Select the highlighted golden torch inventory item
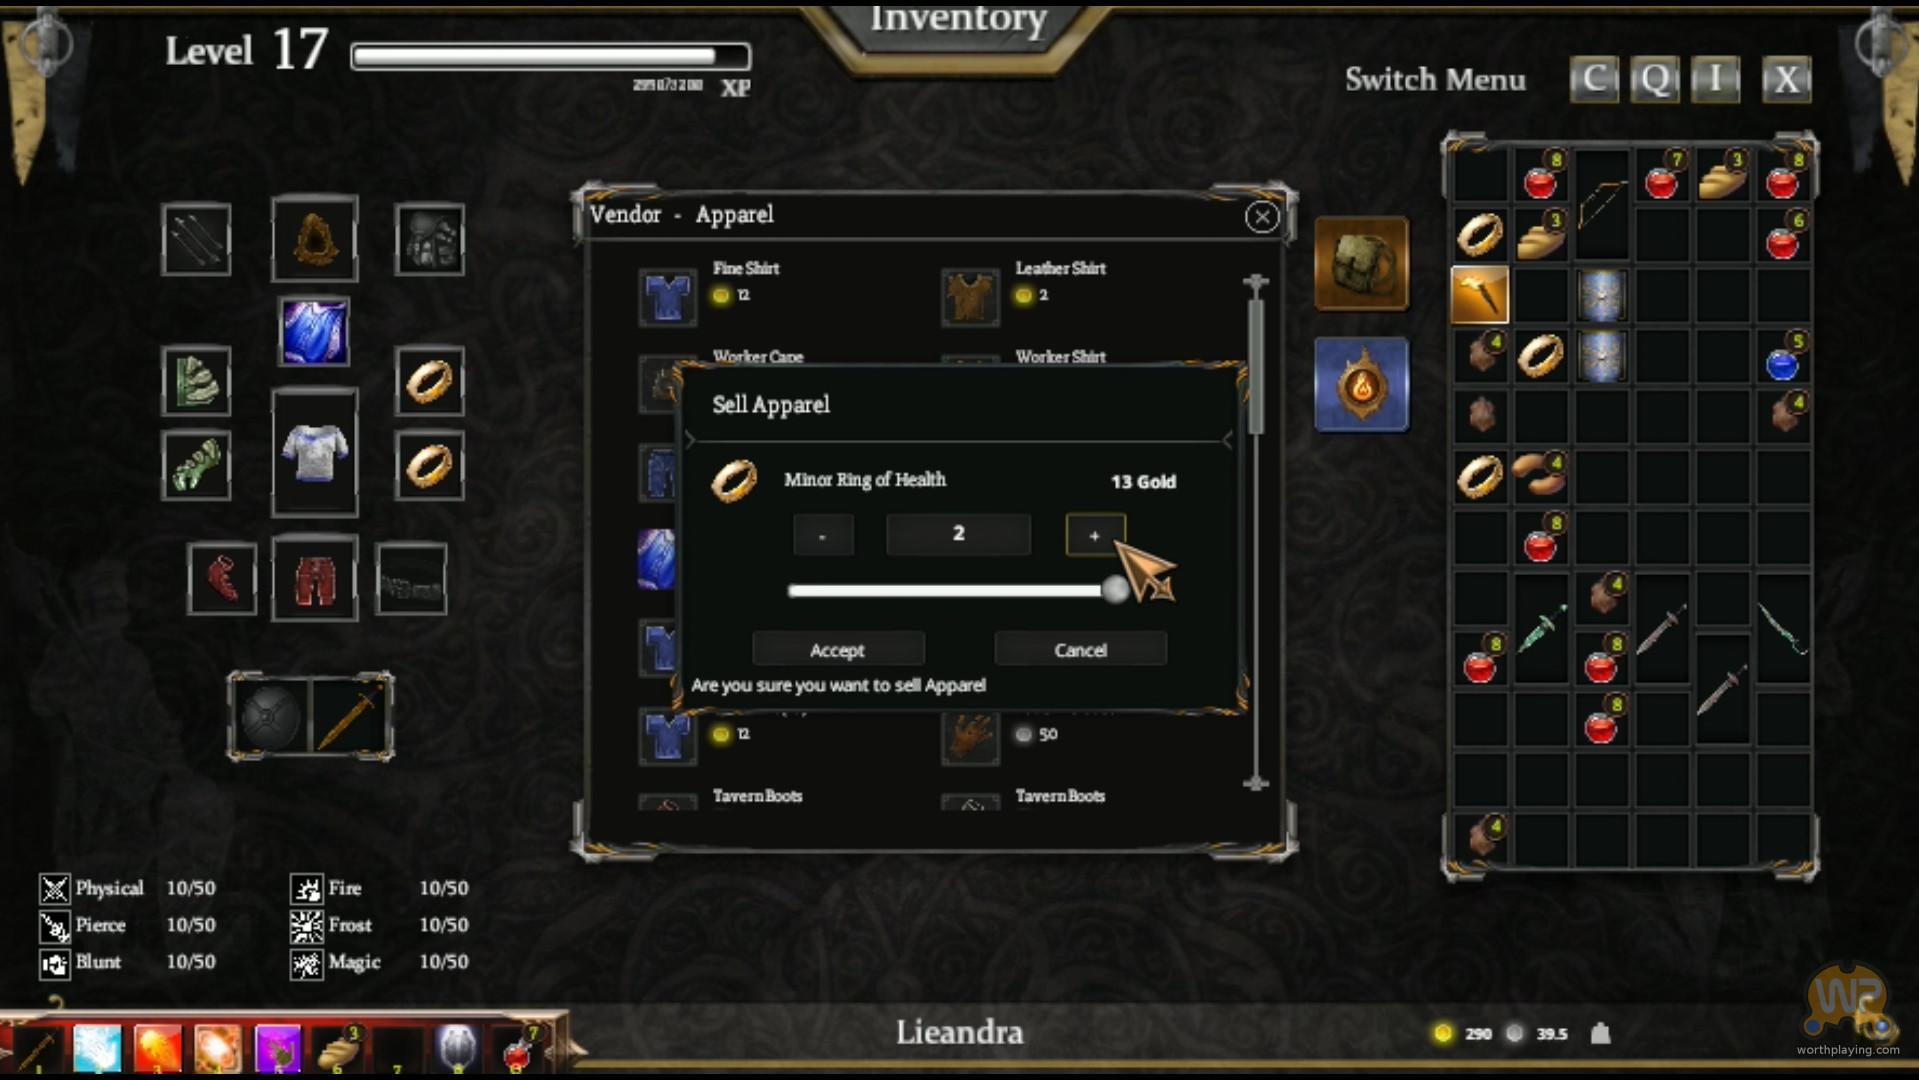 click(x=1480, y=295)
